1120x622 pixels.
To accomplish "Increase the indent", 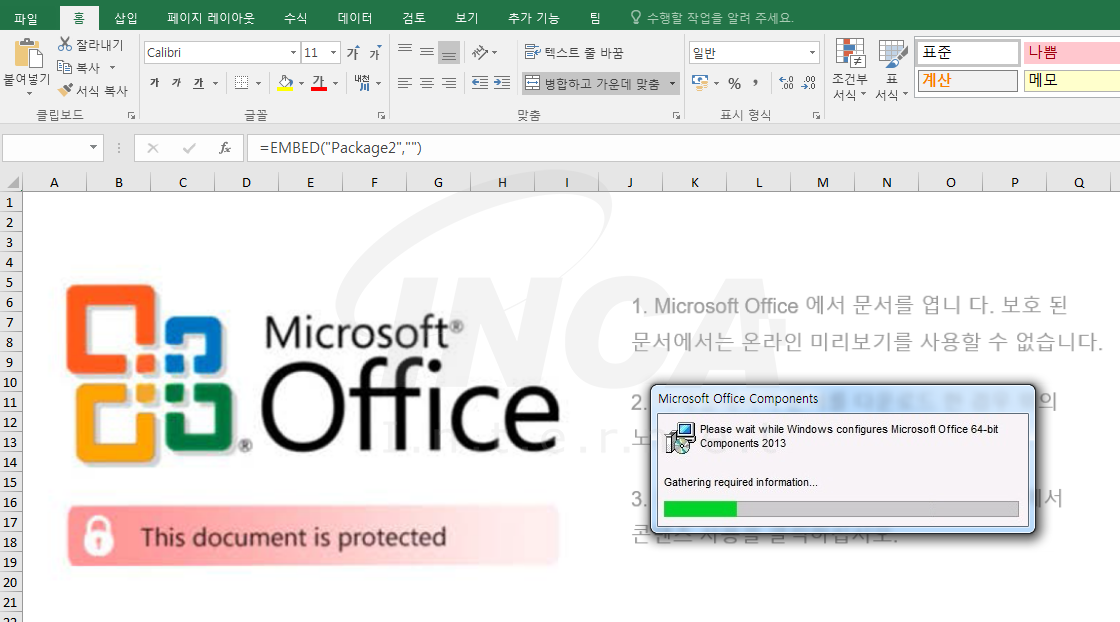I will (502, 83).
